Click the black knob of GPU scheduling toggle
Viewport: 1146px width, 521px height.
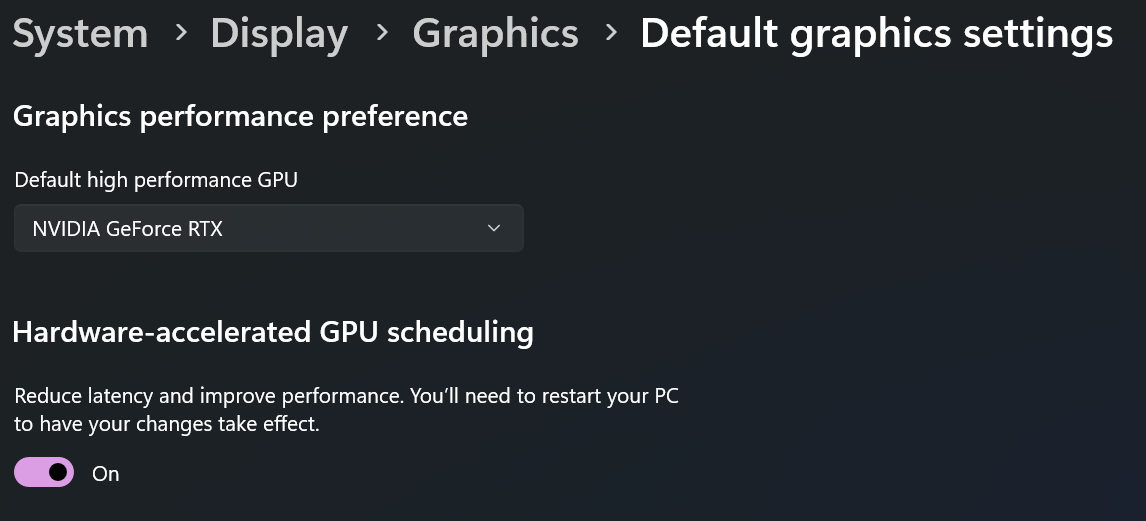coord(58,472)
